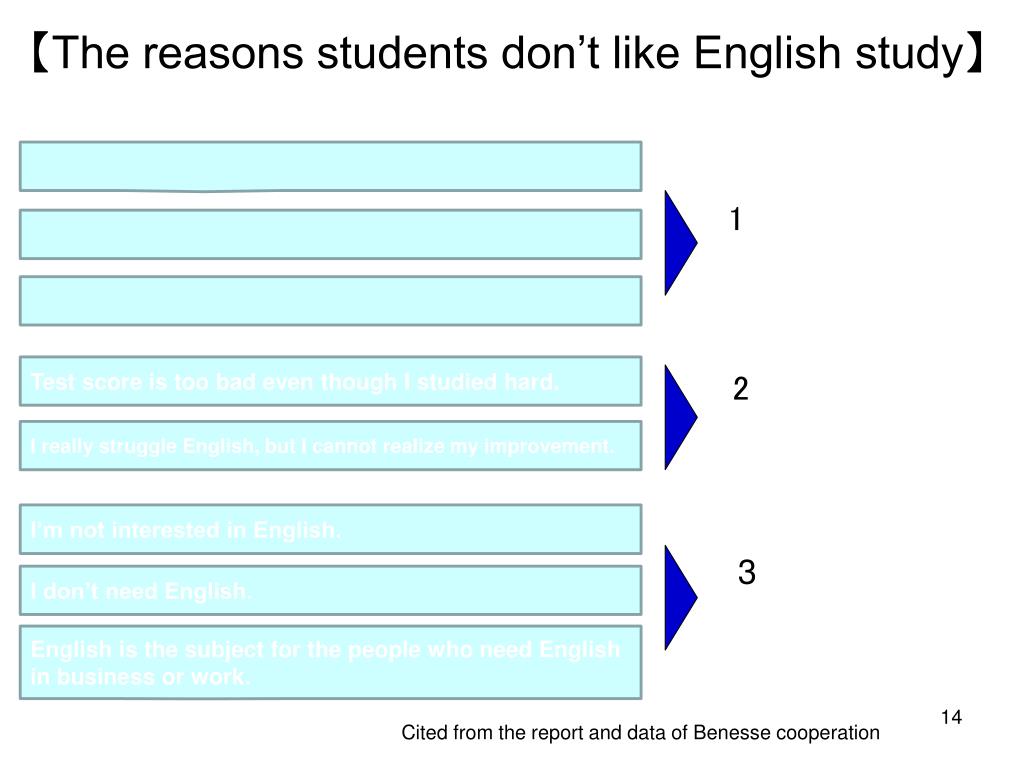Click the blue arrow beside number 1
This screenshot has height=768, width=1024.
point(680,243)
